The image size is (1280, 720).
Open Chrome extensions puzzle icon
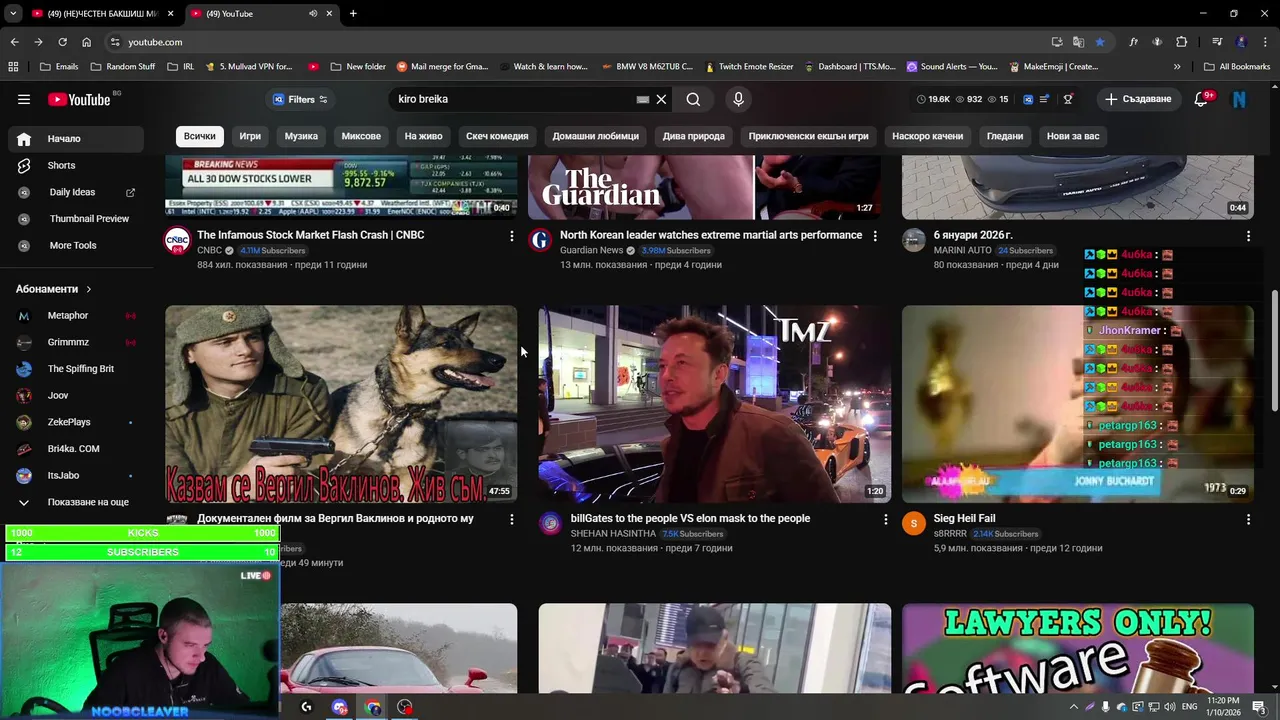coord(1182,42)
